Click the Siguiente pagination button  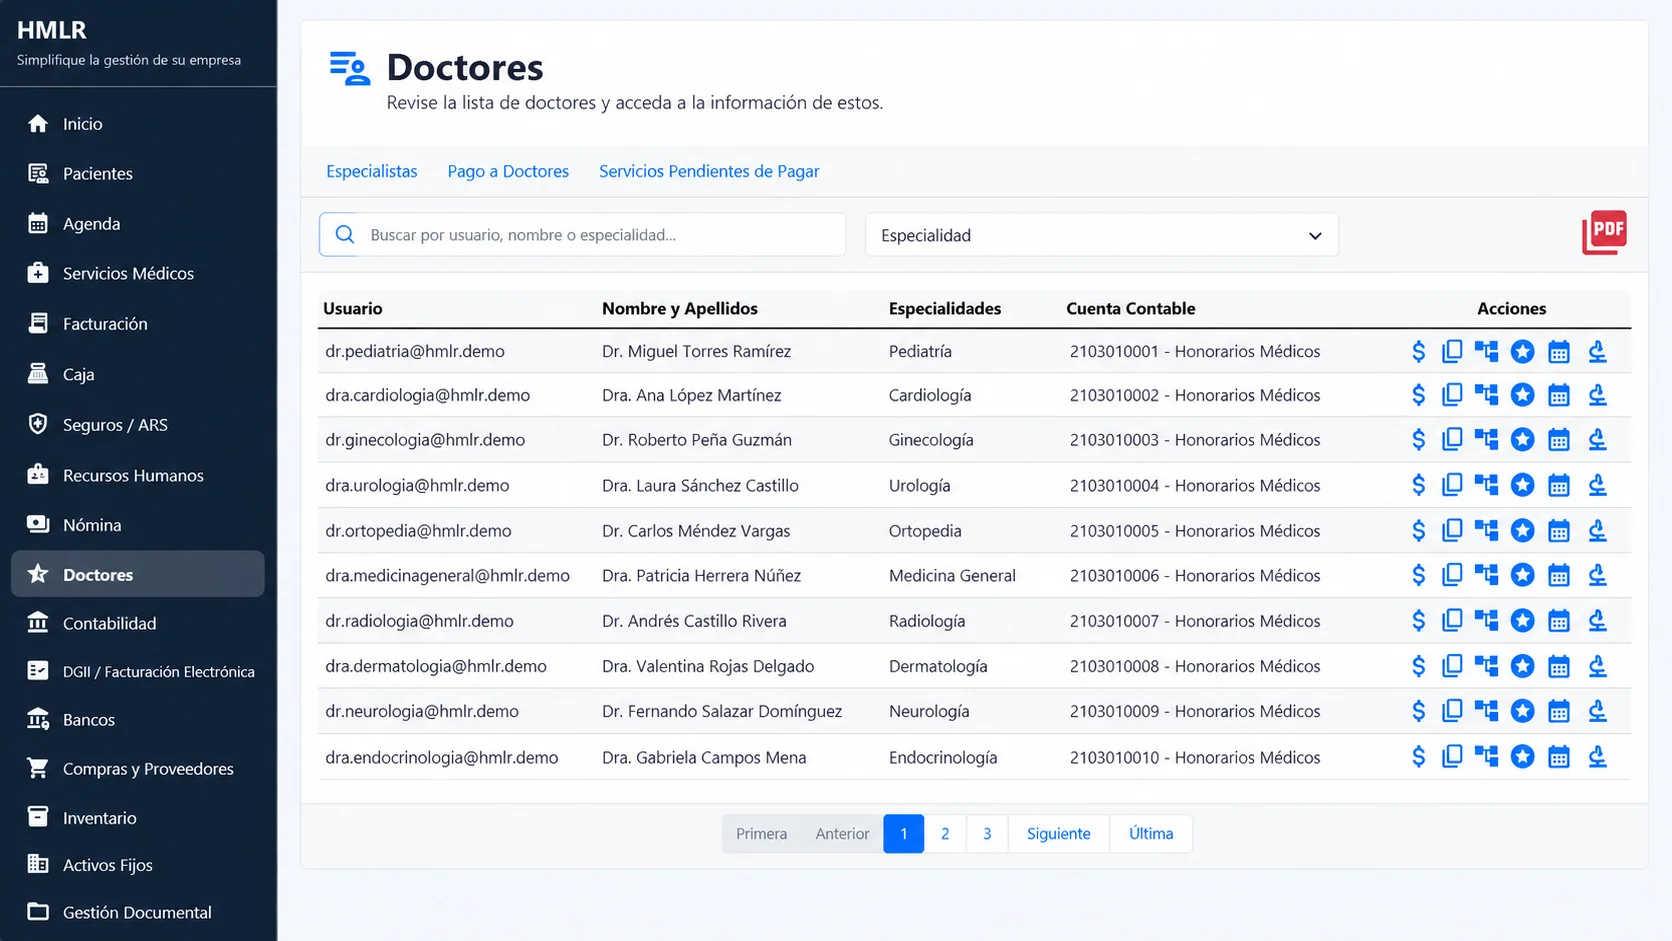pyautogui.click(x=1059, y=833)
